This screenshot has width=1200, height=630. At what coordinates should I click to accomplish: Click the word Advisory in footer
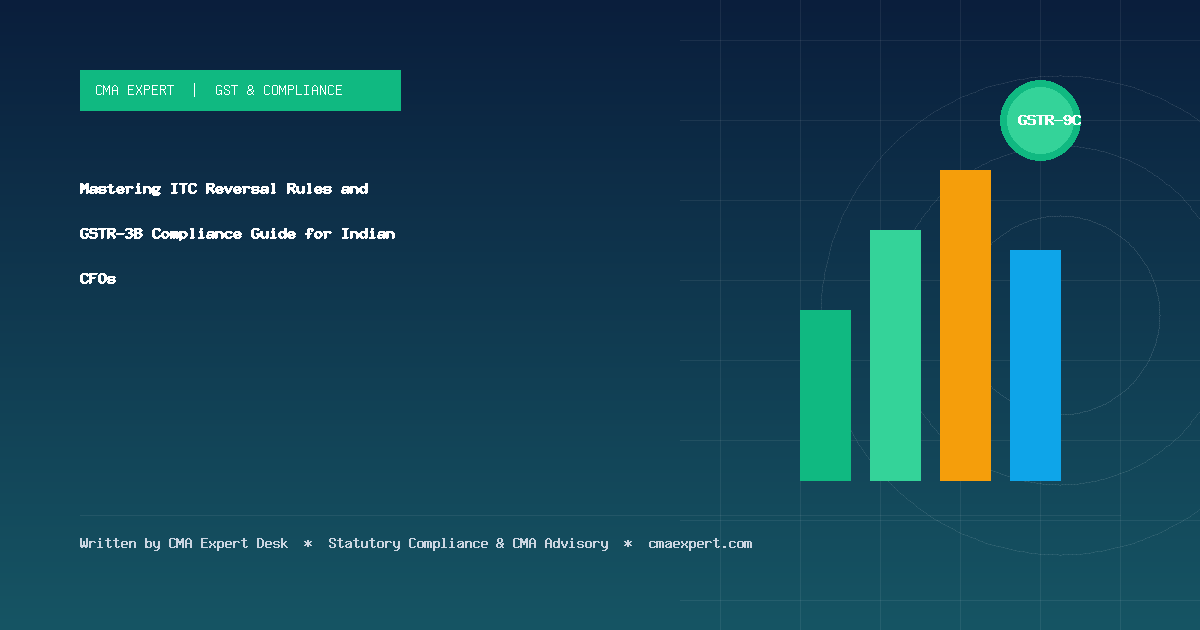coord(576,544)
